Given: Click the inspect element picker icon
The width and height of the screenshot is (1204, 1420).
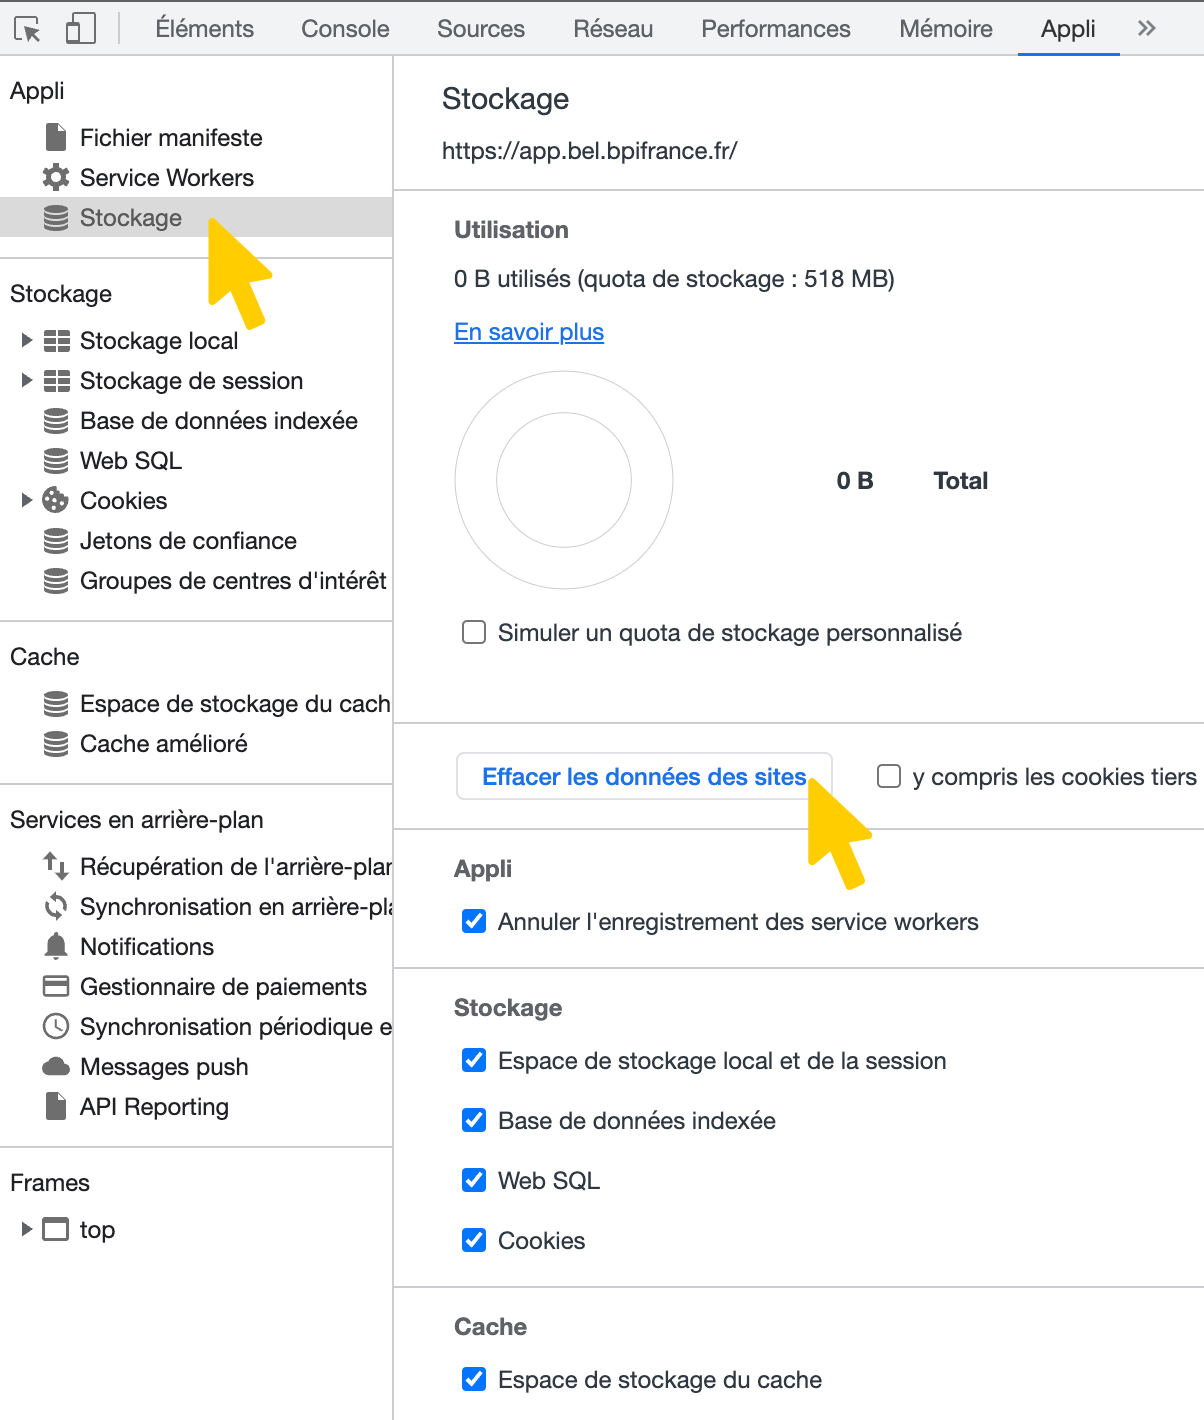Looking at the screenshot, I should click(28, 29).
